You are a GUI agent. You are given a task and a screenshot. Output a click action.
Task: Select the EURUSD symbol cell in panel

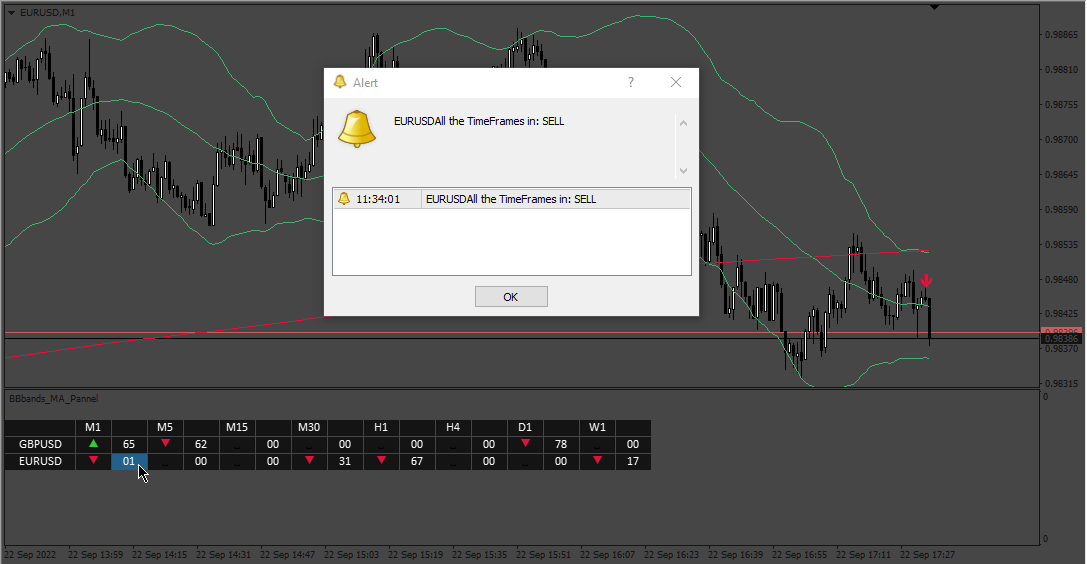(40, 461)
